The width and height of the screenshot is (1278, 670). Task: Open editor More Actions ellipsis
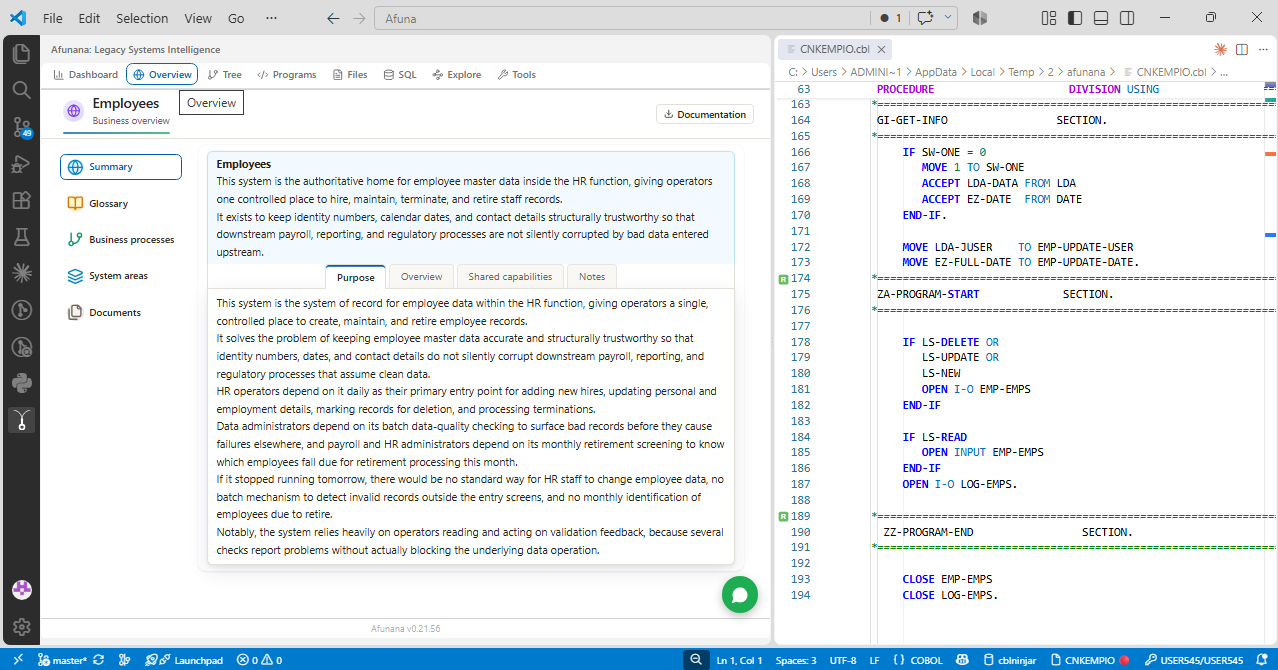tap(1262, 49)
